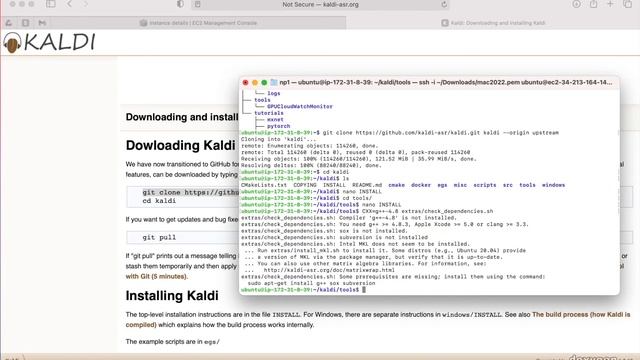Click the address bar showing kaldi-asr.org
The width and height of the screenshot is (640, 360).
(320, 4)
